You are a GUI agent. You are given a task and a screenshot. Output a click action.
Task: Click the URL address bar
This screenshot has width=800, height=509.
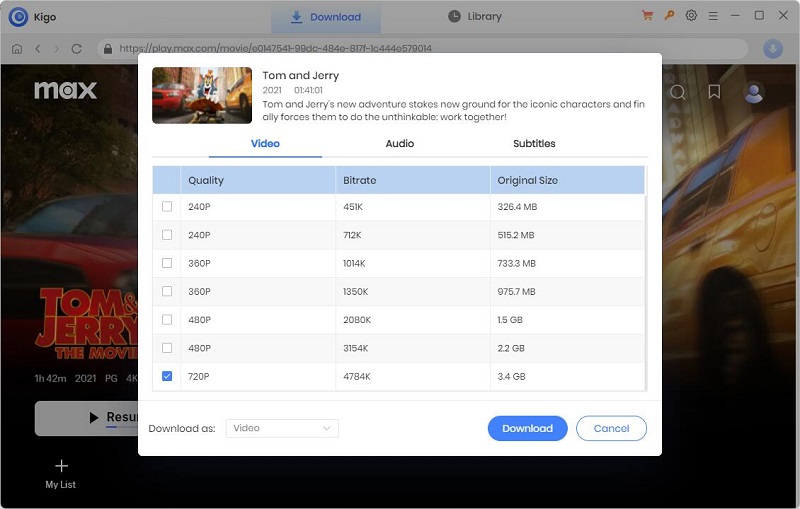click(422, 48)
